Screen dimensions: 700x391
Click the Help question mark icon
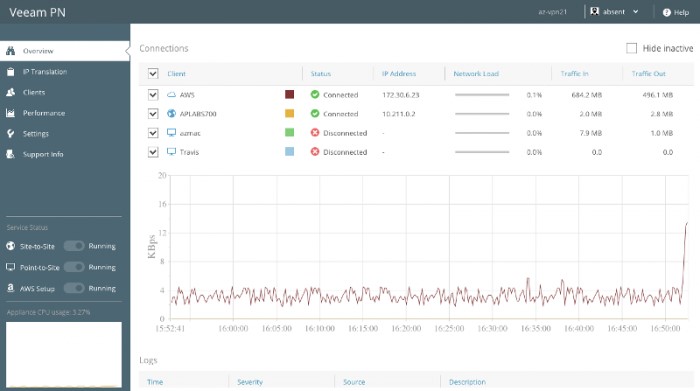tap(667, 12)
